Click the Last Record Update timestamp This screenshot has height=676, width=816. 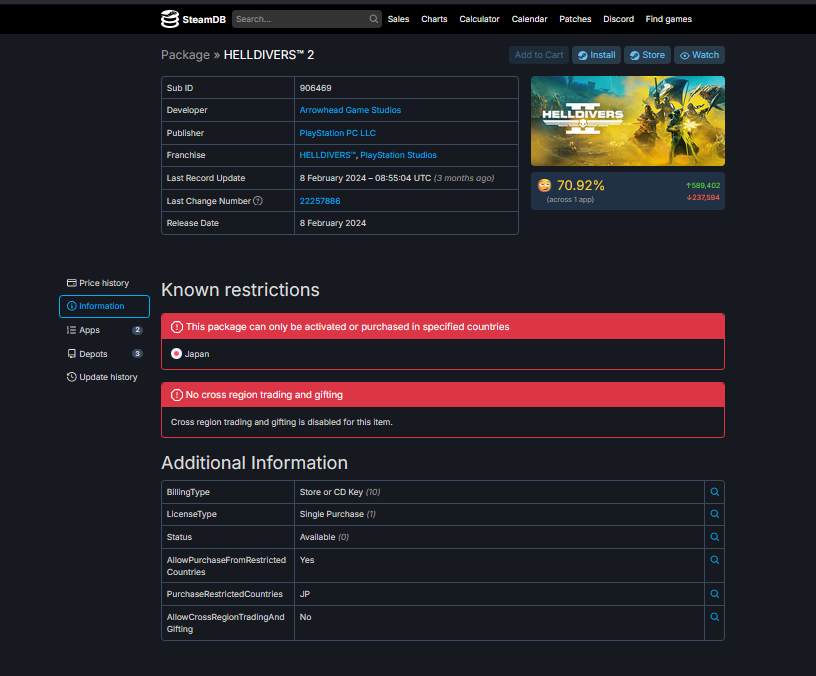pos(365,178)
